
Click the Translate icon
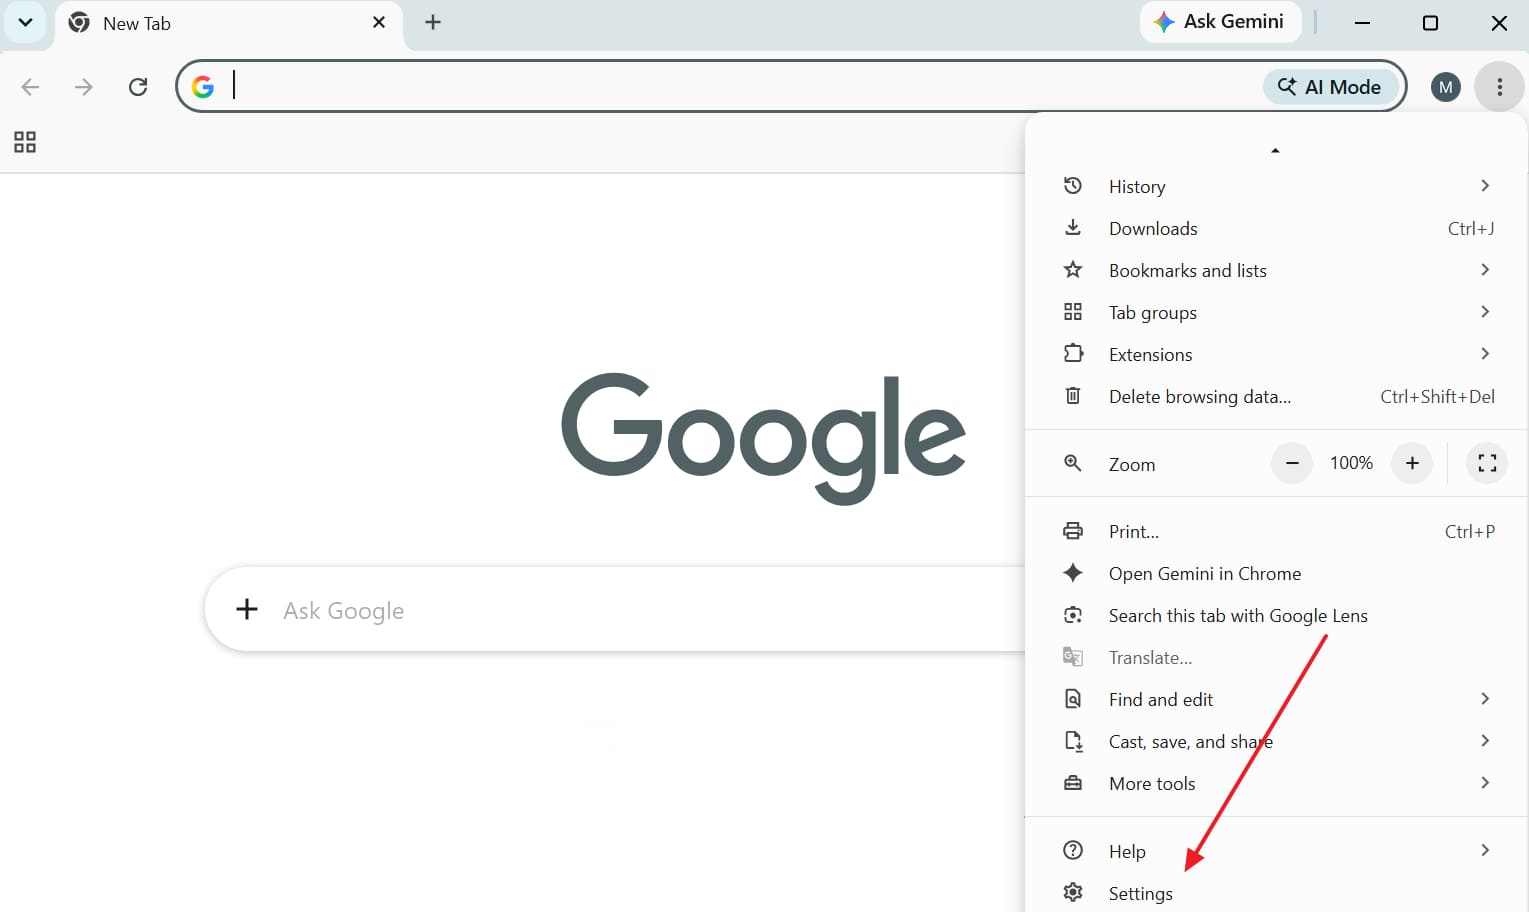tap(1073, 657)
